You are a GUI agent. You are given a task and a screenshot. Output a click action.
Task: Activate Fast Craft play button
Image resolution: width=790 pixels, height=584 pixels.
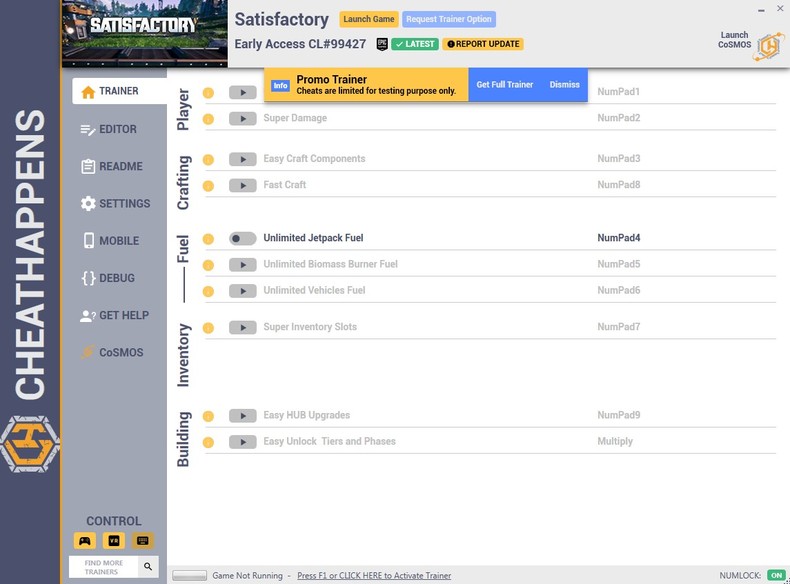click(242, 185)
